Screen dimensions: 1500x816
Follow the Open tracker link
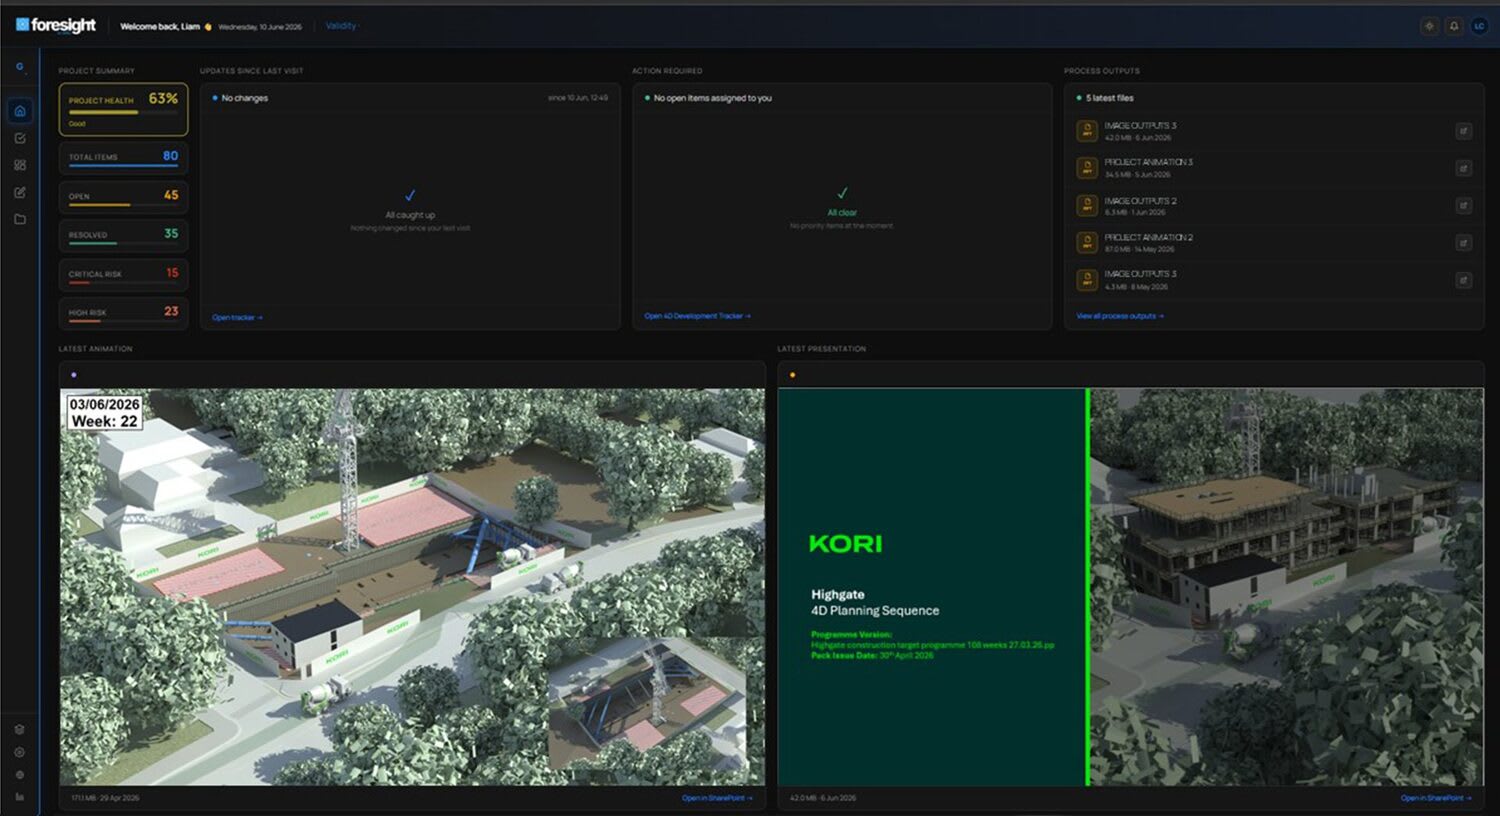[x=237, y=318]
